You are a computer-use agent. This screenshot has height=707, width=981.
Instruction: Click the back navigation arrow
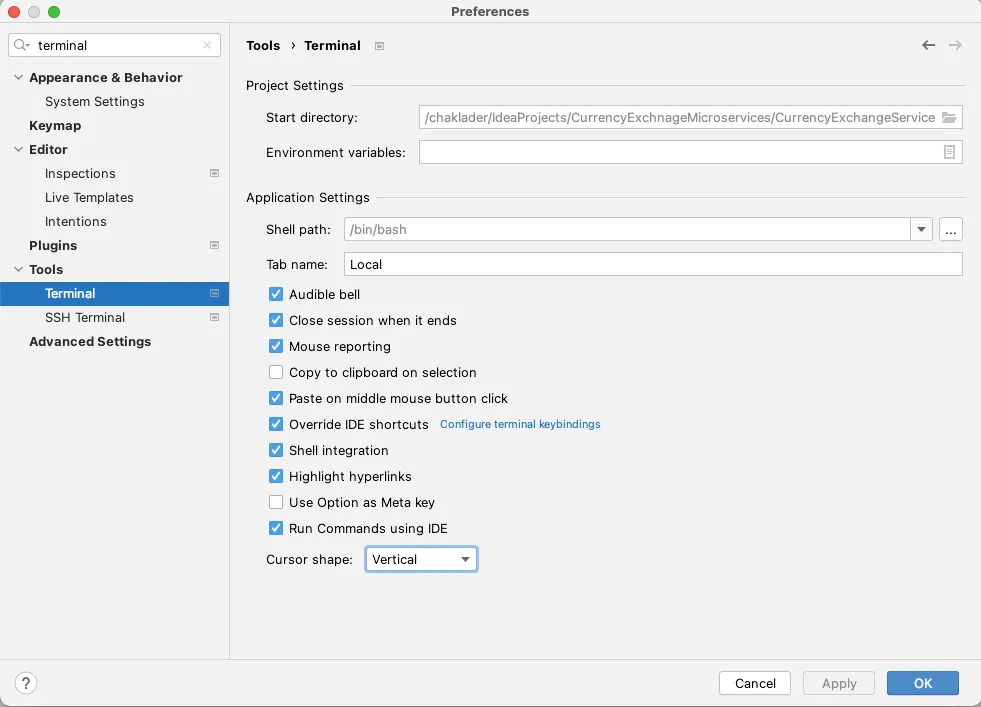coord(928,46)
